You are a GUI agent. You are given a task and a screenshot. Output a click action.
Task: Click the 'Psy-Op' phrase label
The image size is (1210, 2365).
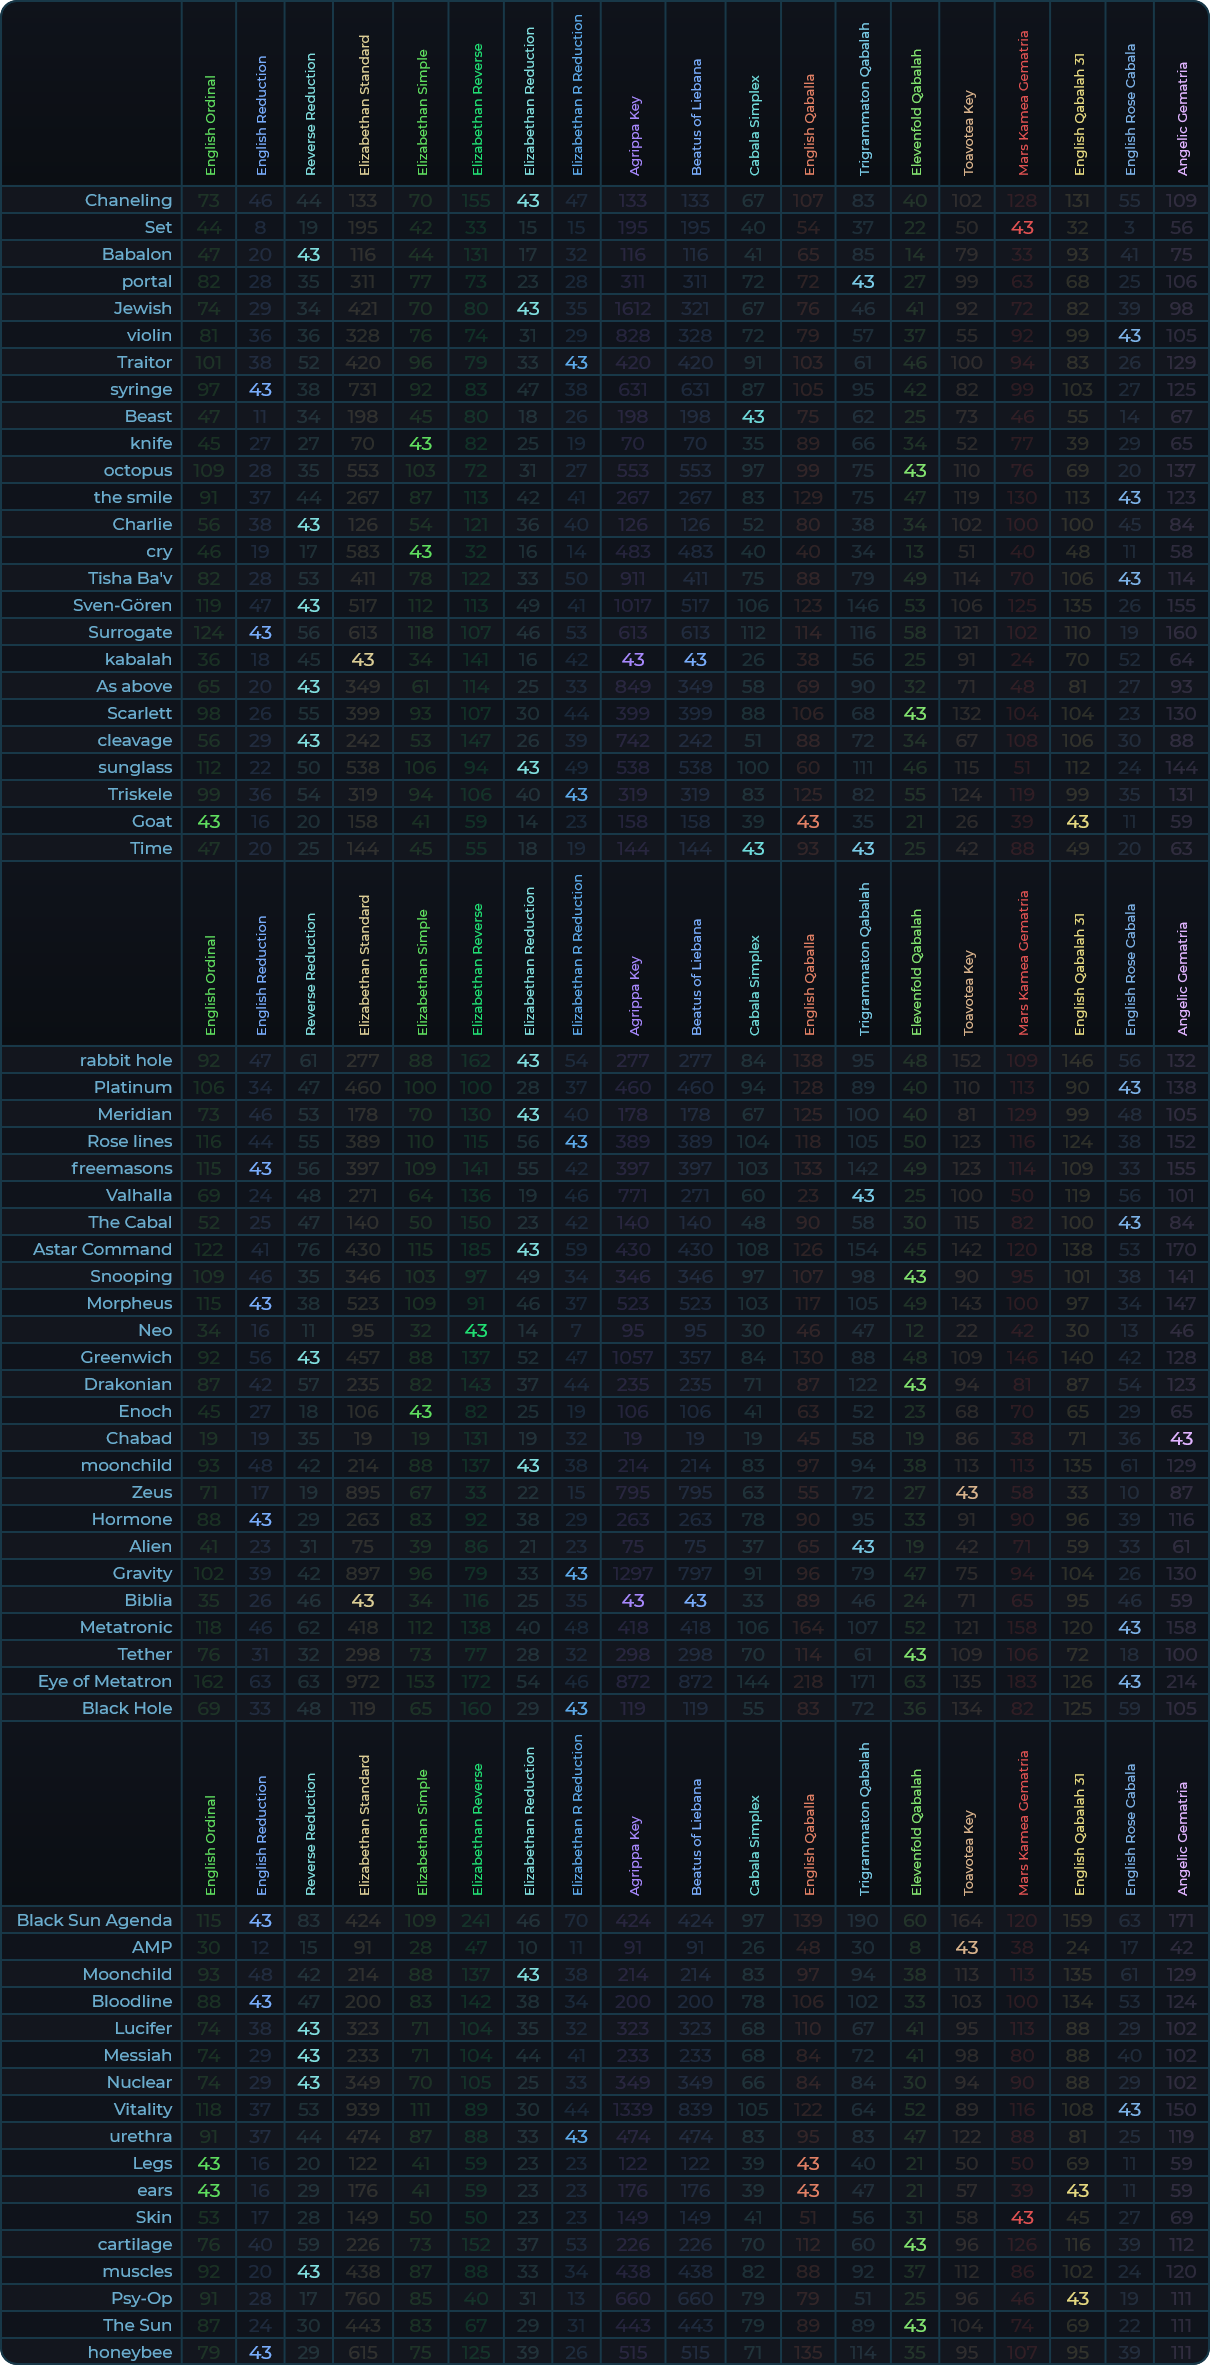(141, 2299)
